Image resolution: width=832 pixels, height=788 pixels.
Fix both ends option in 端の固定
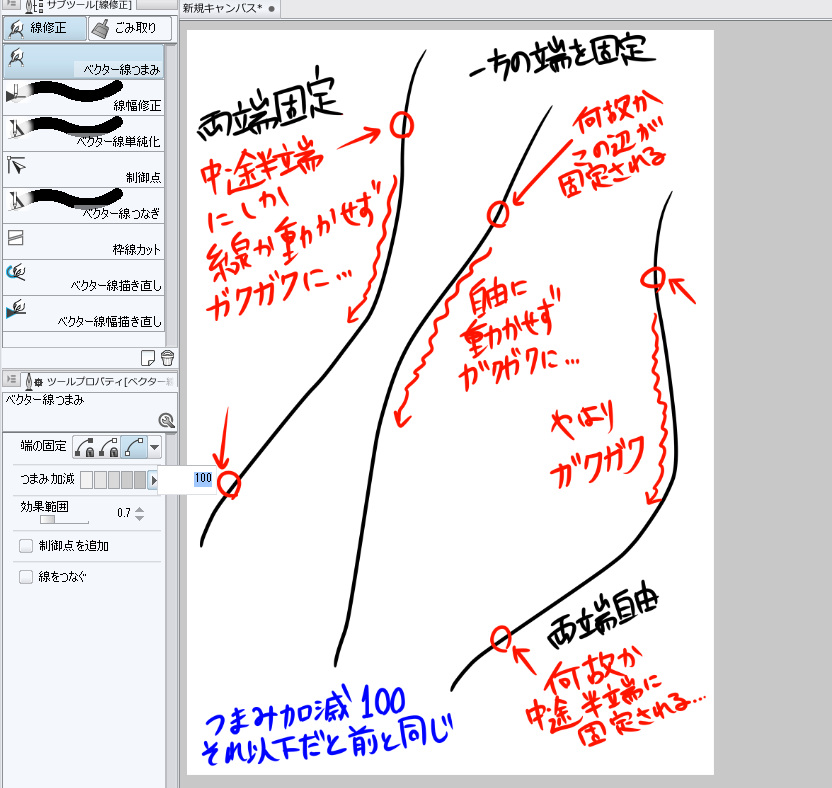[x=84, y=447]
